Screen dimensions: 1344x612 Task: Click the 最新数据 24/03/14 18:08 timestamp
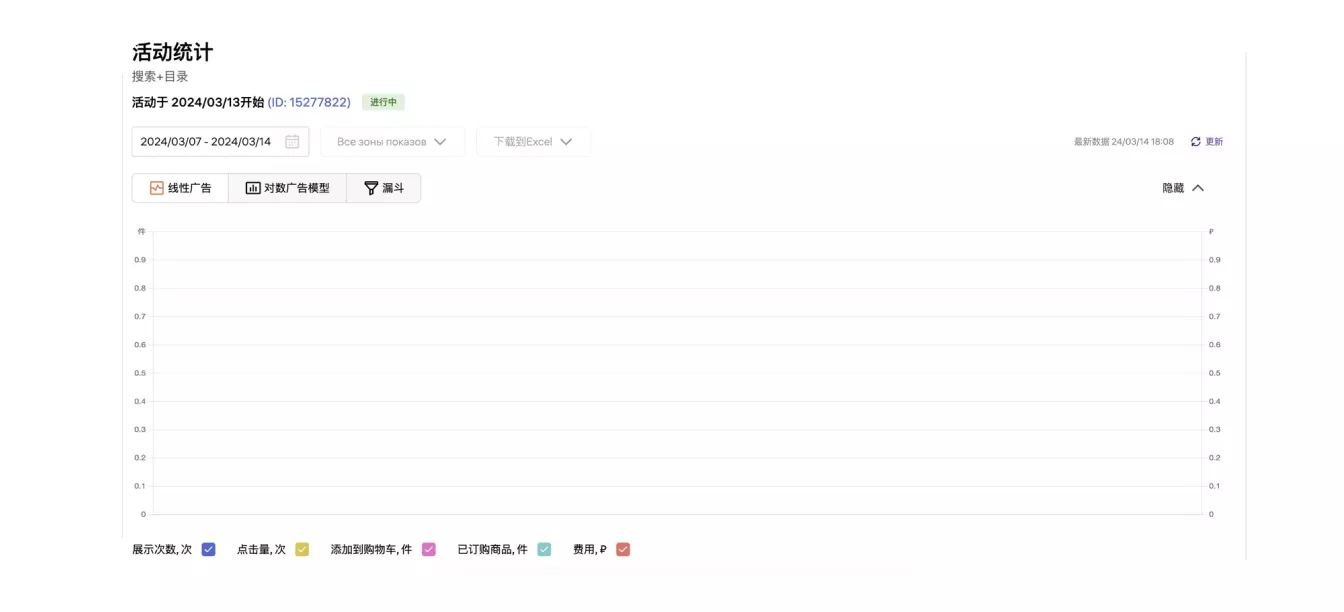click(1124, 142)
